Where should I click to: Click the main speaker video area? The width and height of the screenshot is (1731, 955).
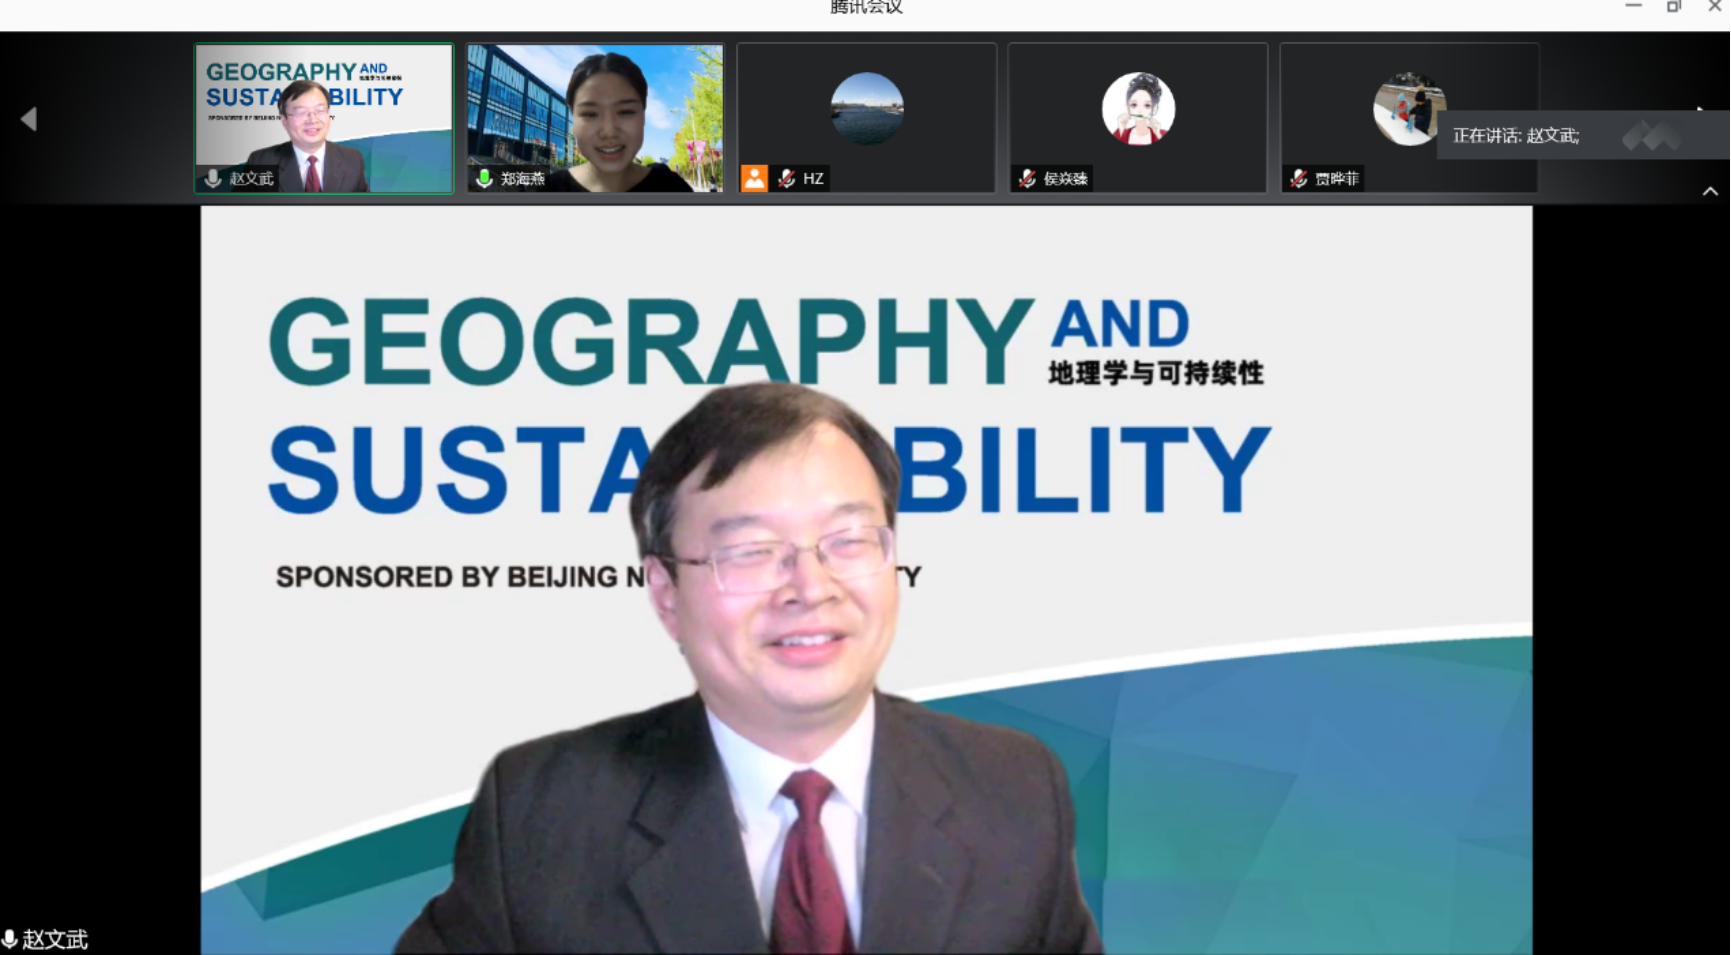pyautogui.click(x=866, y=580)
